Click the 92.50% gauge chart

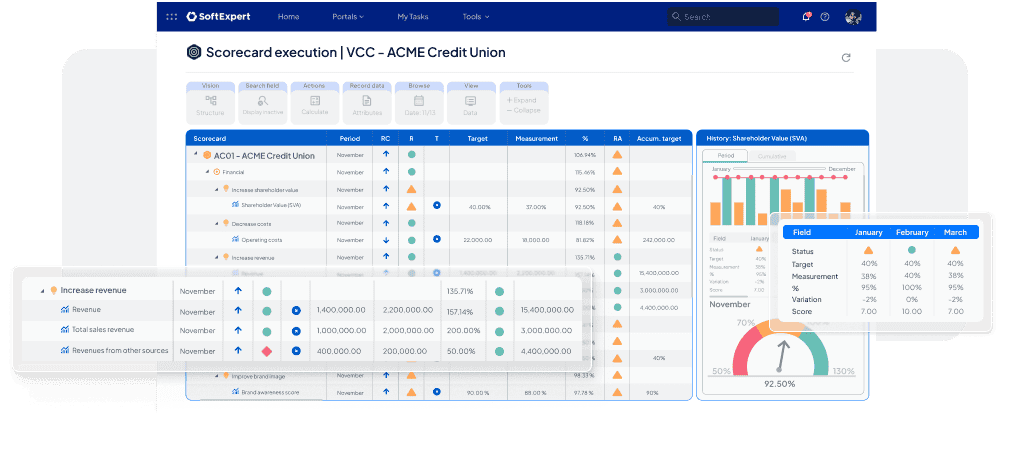[x=780, y=349]
